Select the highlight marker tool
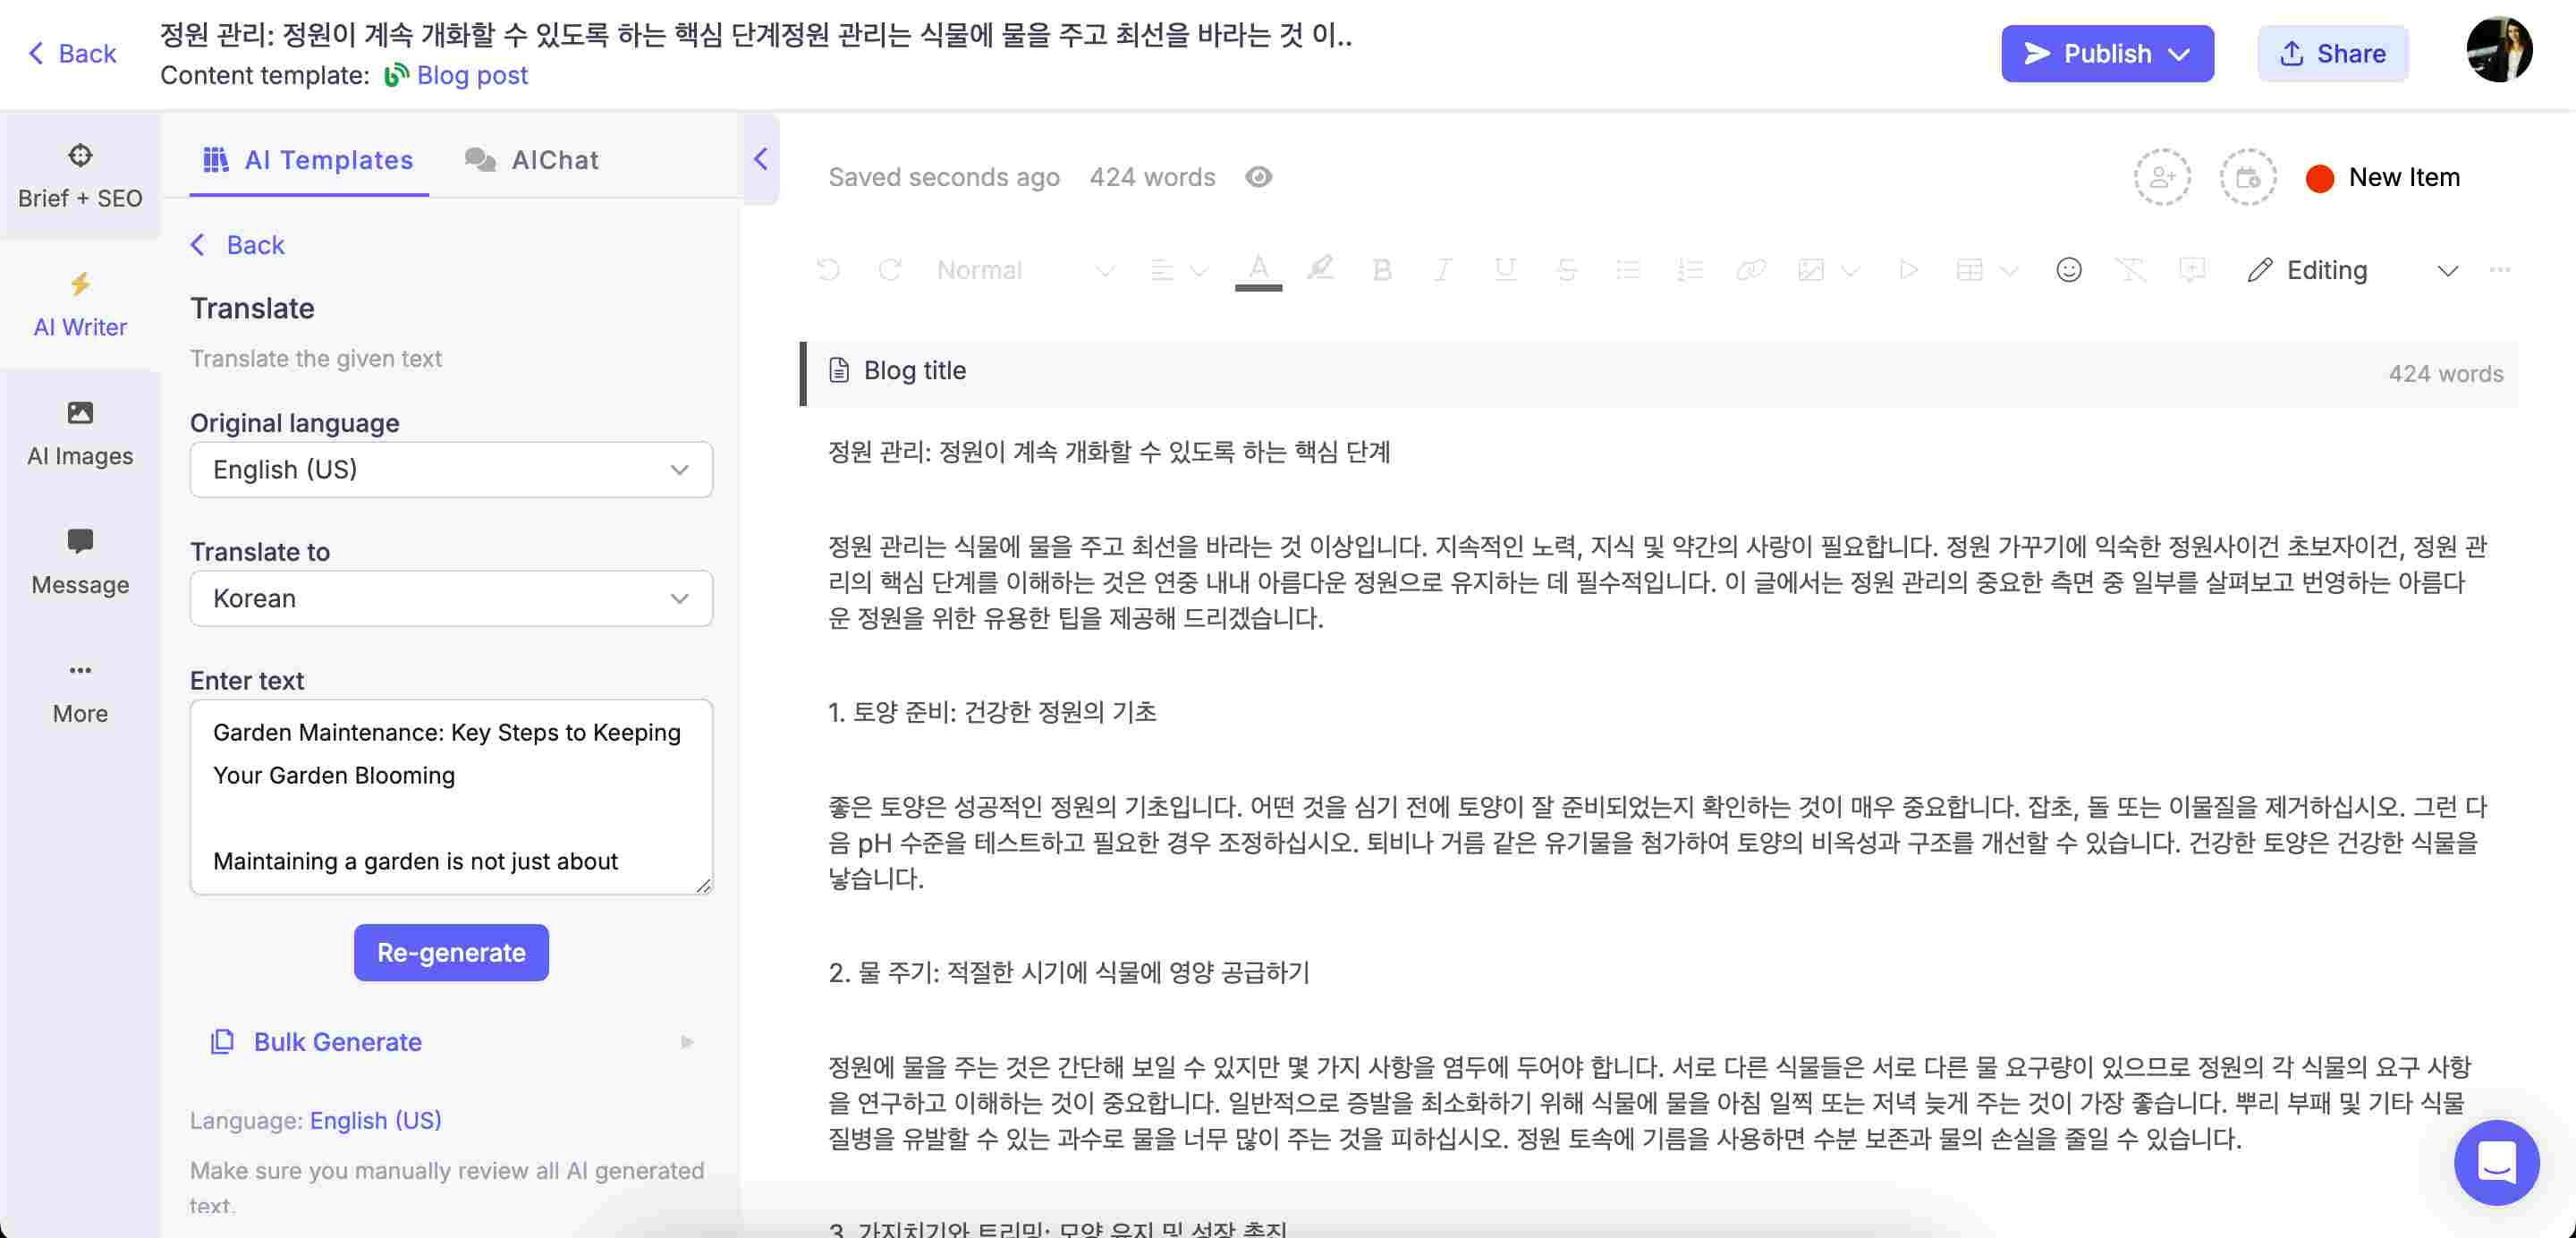This screenshot has width=2576, height=1238. (1320, 268)
